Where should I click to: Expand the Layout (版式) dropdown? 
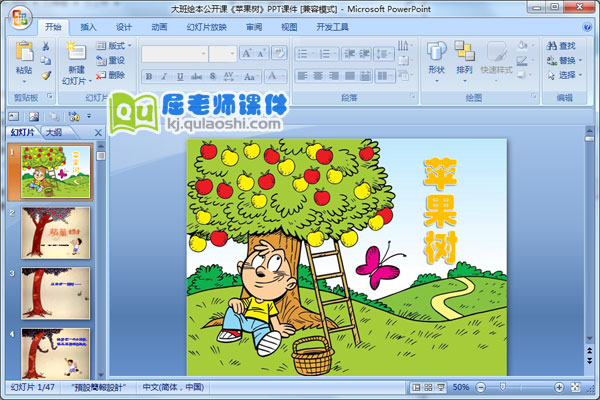[x=114, y=46]
